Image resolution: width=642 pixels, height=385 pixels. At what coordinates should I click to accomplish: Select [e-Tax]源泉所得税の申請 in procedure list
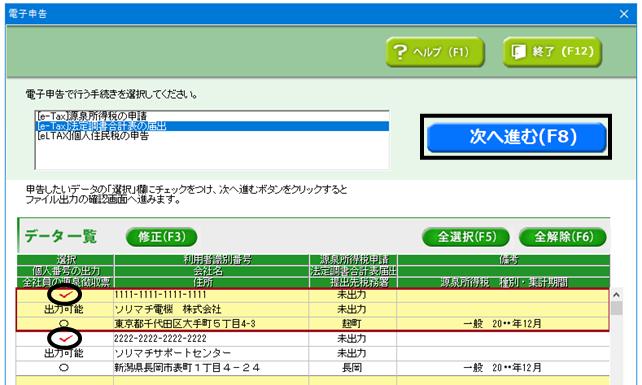[x=212, y=116]
